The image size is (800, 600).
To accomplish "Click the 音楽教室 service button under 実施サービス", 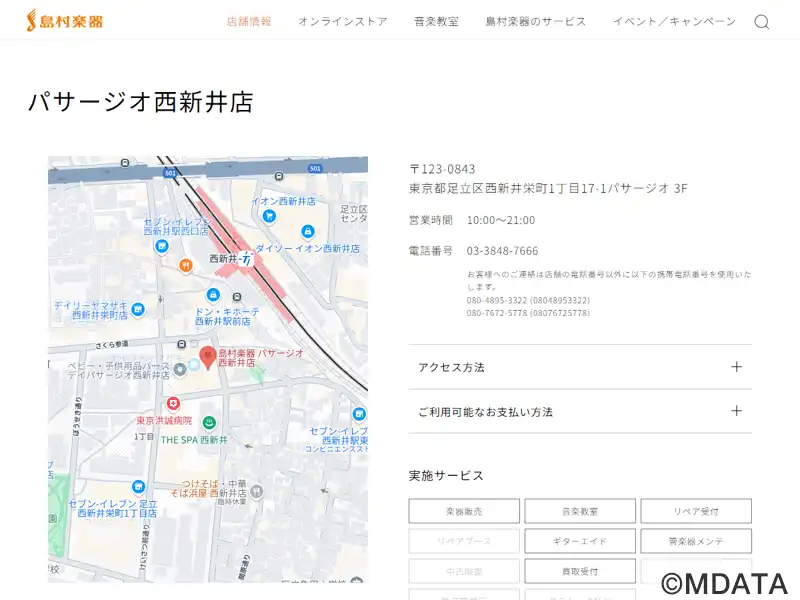I will (x=580, y=511).
